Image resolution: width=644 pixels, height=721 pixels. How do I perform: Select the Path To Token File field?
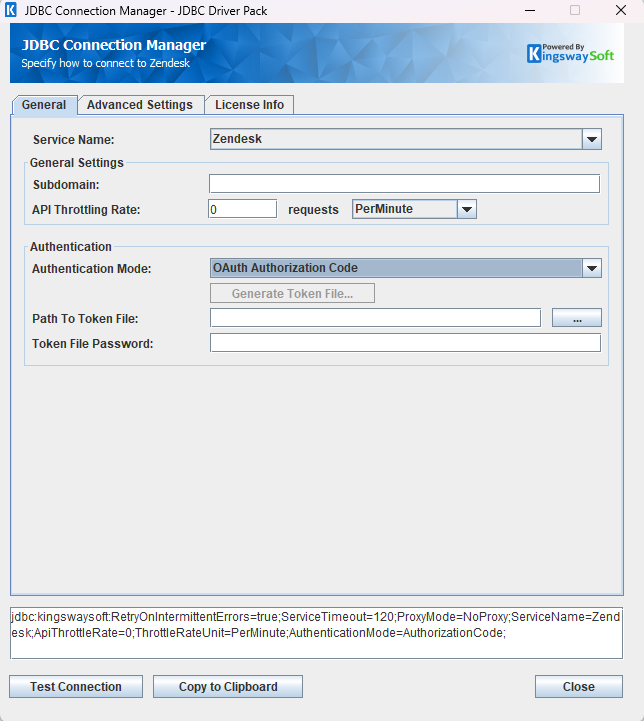tap(375, 318)
